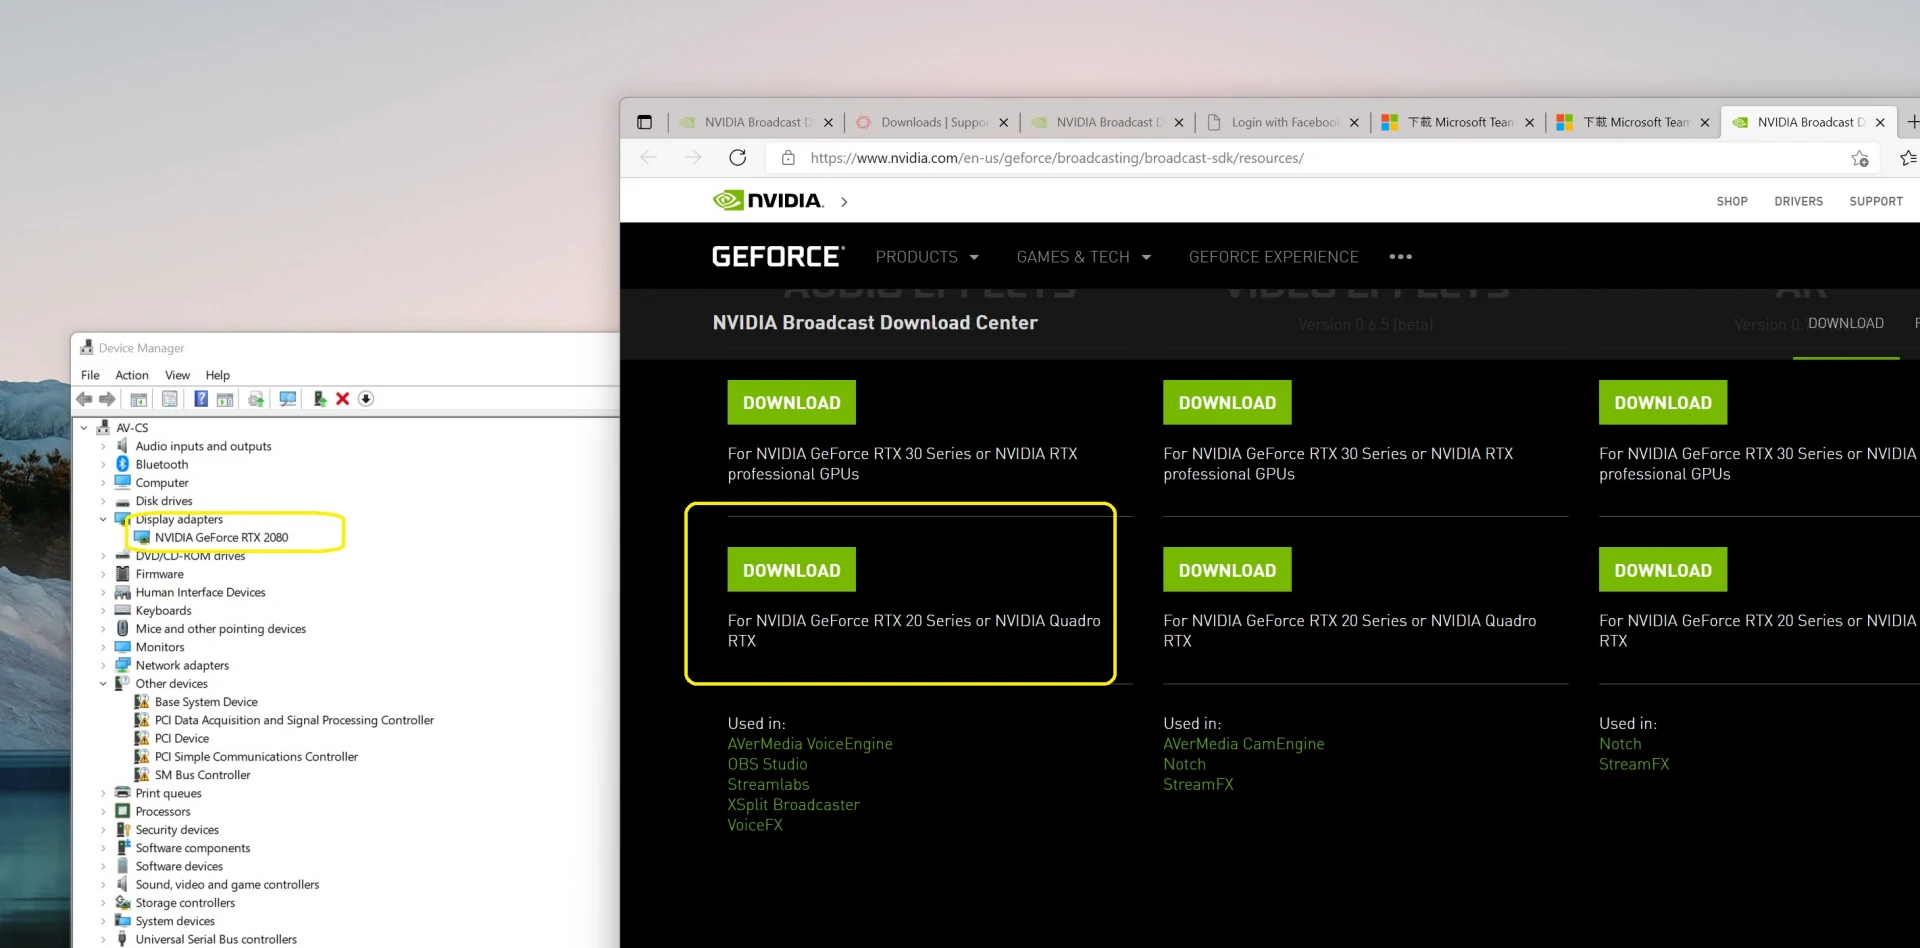Open the browser tab actions icon
This screenshot has height=948, width=1920.
point(644,122)
